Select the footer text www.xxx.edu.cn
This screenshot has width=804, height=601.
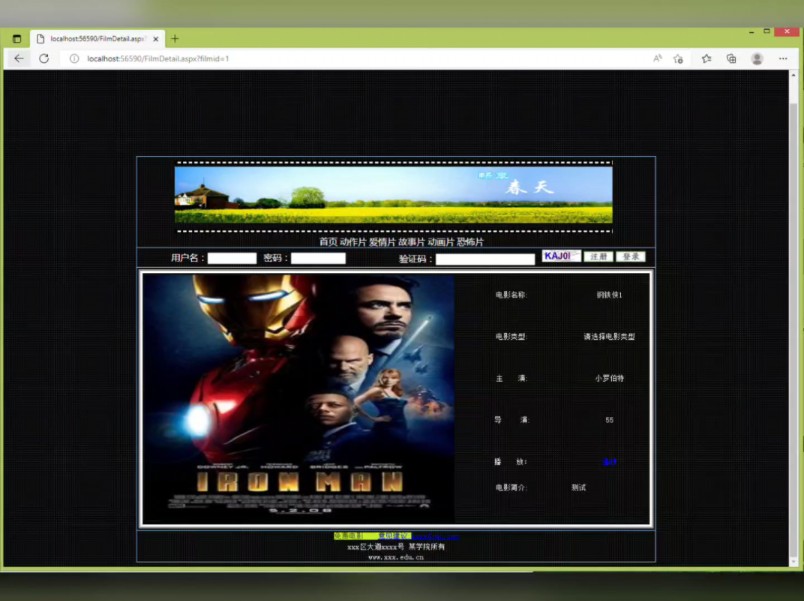click(396, 557)
